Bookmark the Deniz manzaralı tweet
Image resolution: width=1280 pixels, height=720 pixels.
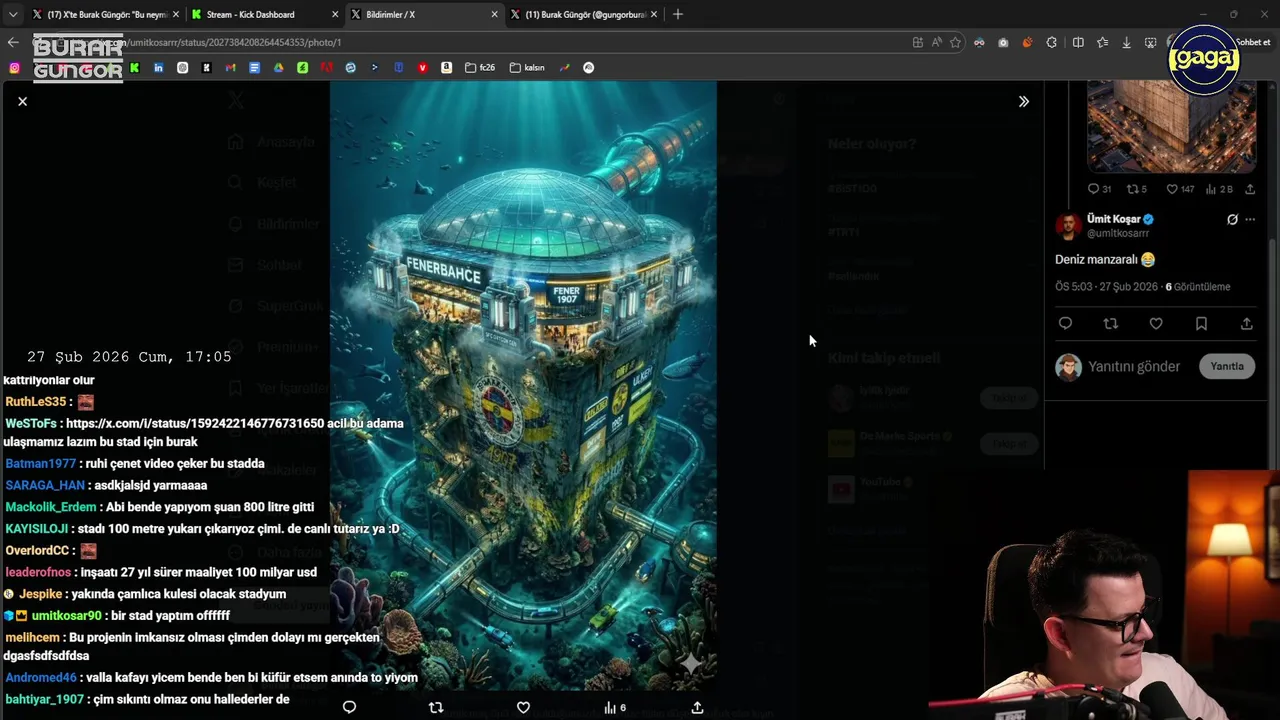(1201, 324)
